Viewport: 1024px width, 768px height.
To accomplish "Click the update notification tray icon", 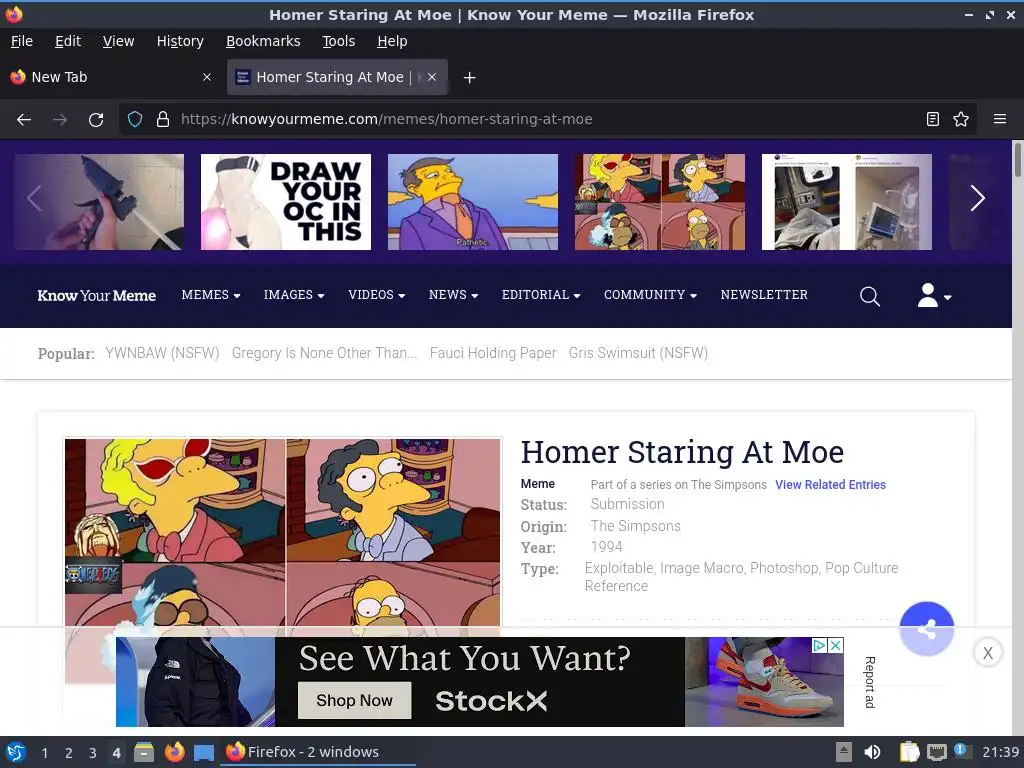I will point(961,750).
